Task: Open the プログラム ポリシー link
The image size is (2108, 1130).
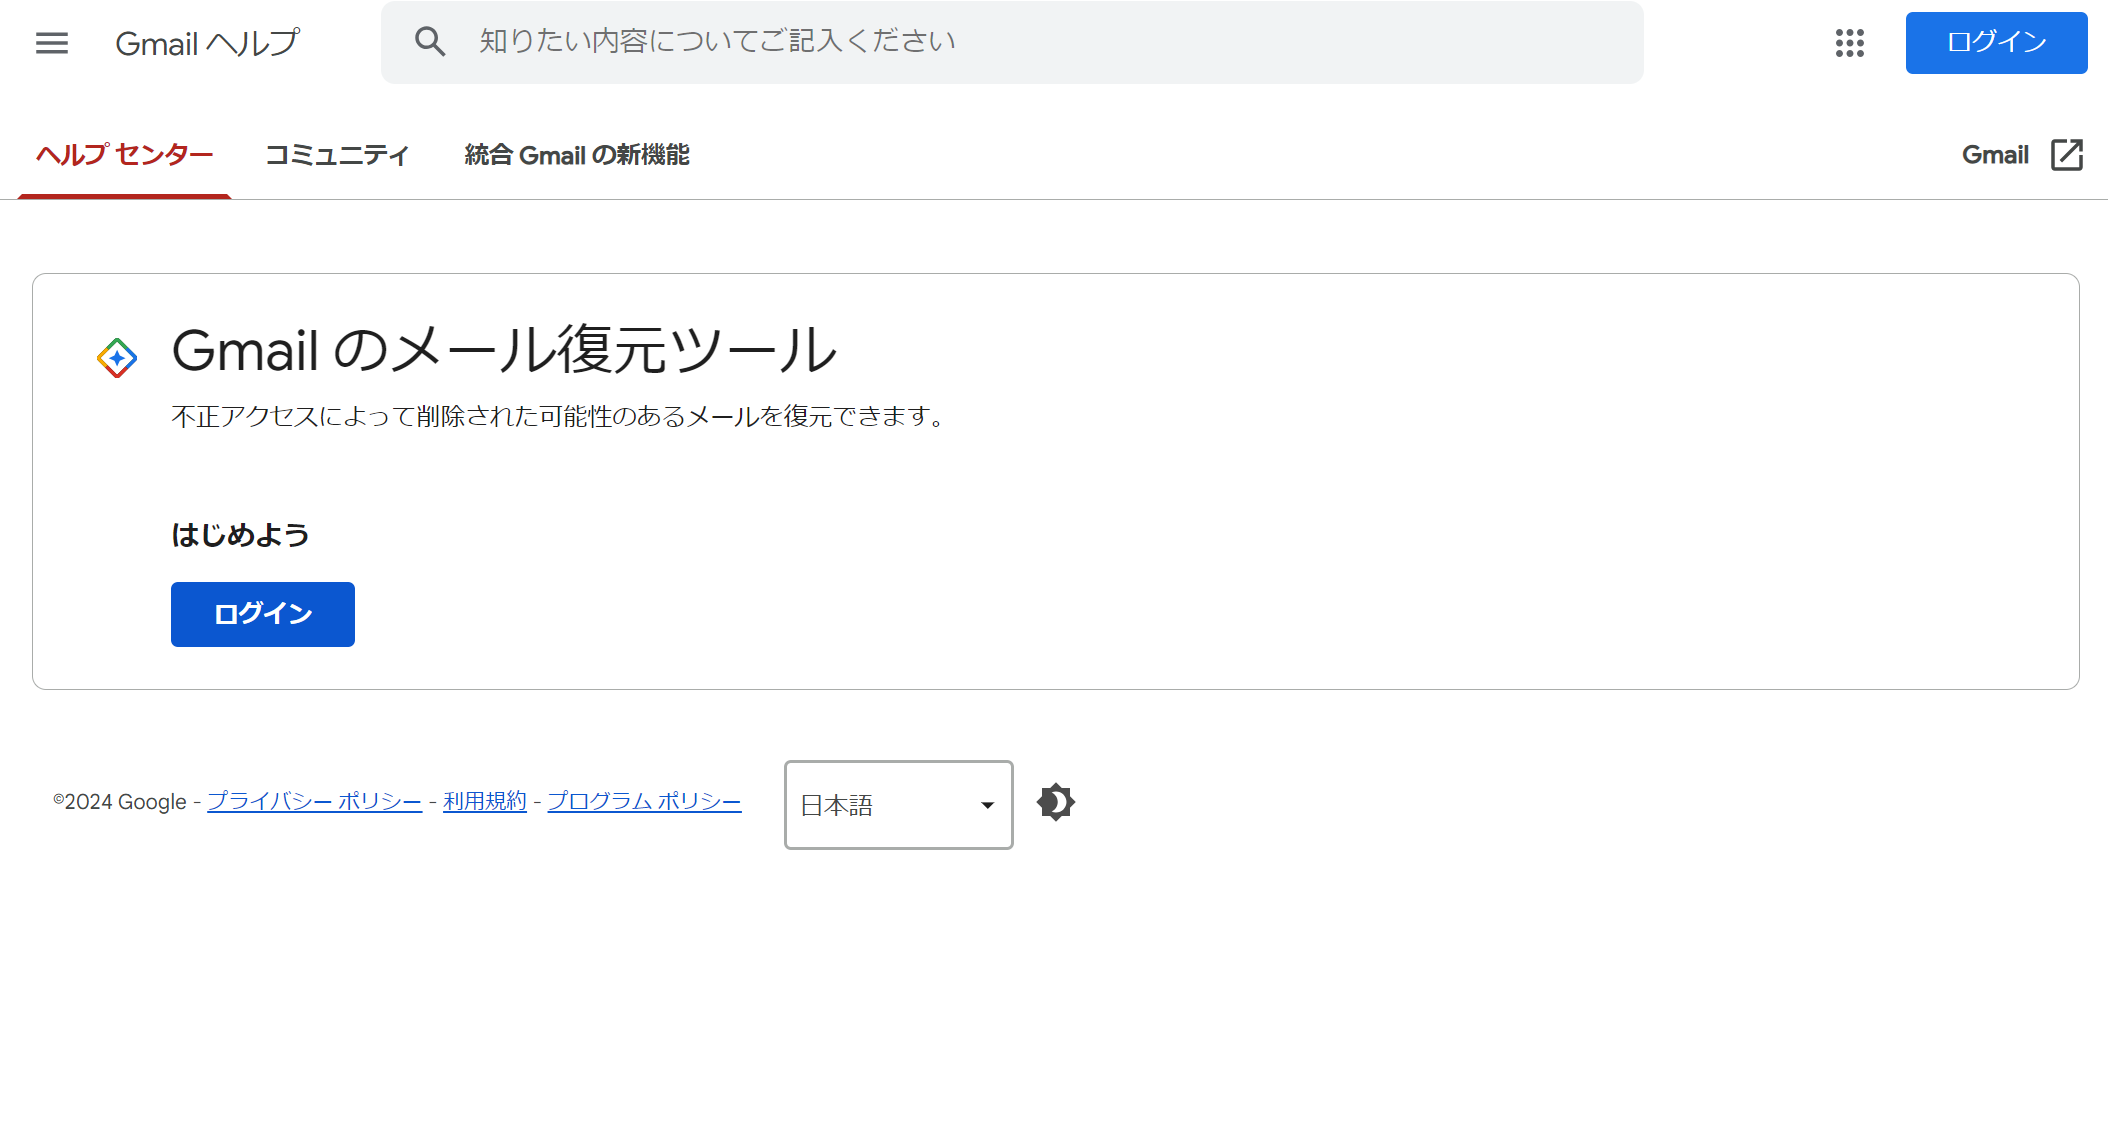Action: (x=644, y=801)
